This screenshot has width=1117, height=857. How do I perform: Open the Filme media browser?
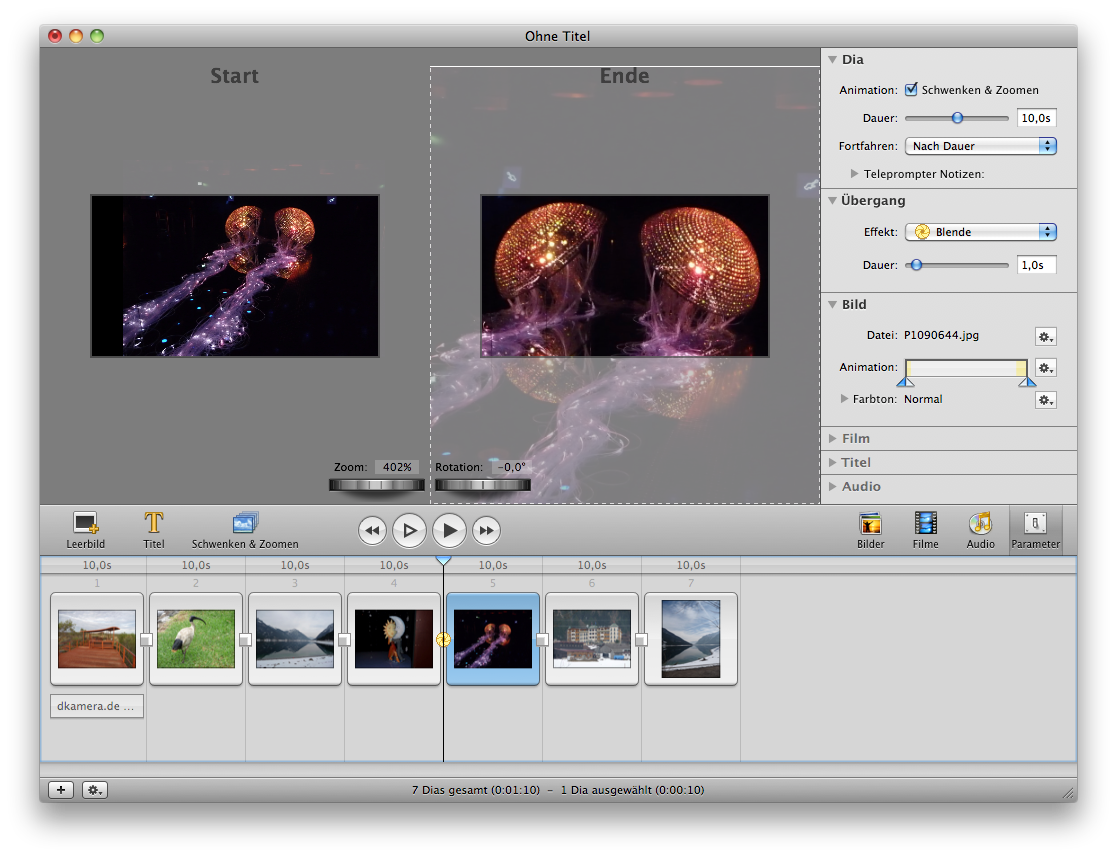tap(925, 531)
